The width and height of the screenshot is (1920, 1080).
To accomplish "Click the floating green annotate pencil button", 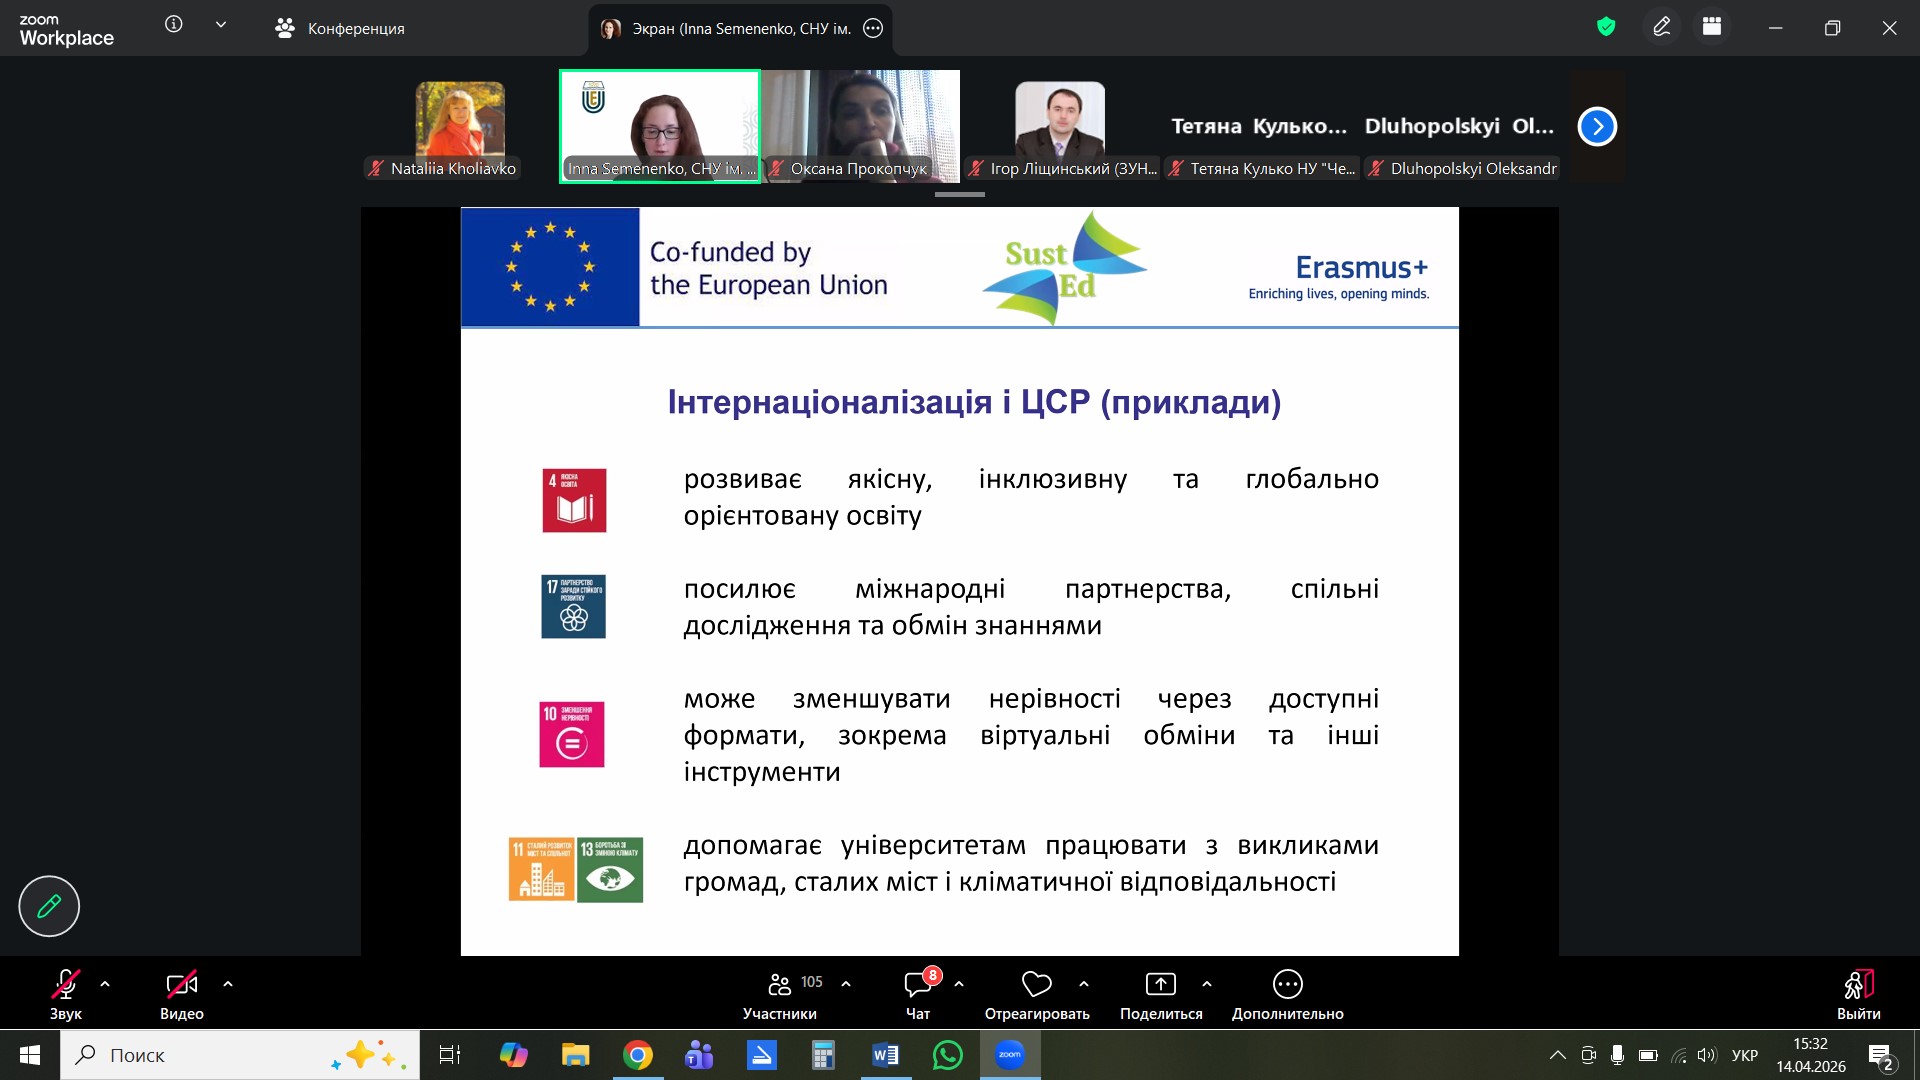I will tap(49, 906).
